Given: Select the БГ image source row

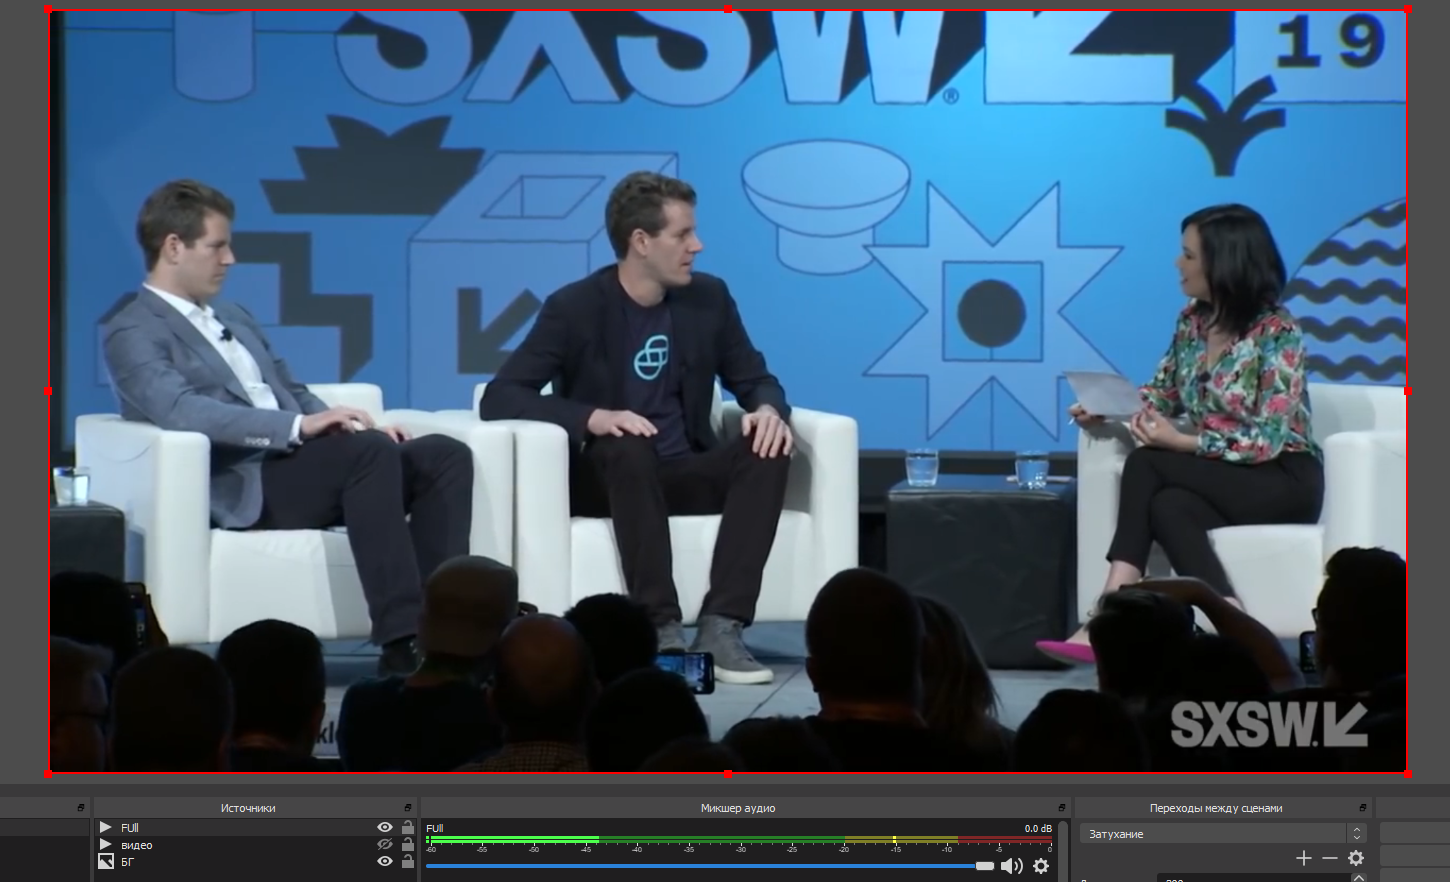Looking at the screenshot, I should click(255, 861).
